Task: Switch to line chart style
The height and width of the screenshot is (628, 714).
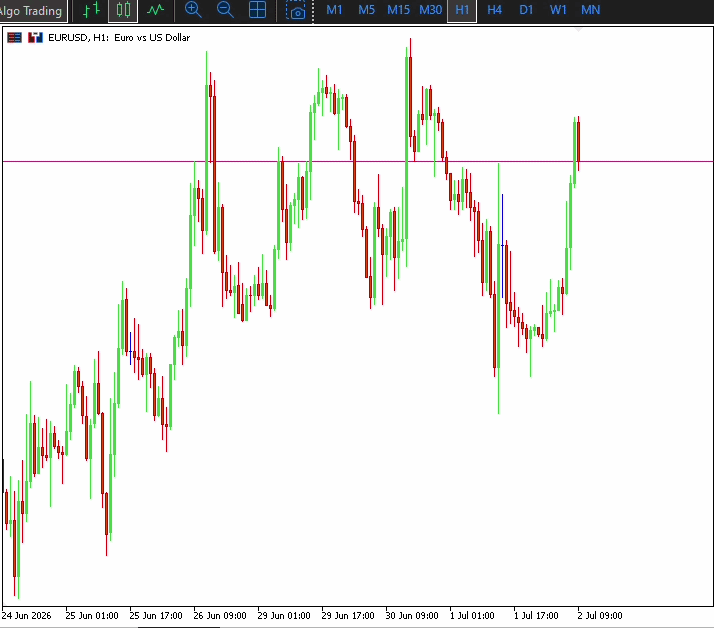Action: pyautogui.click(x=155, y=10)
